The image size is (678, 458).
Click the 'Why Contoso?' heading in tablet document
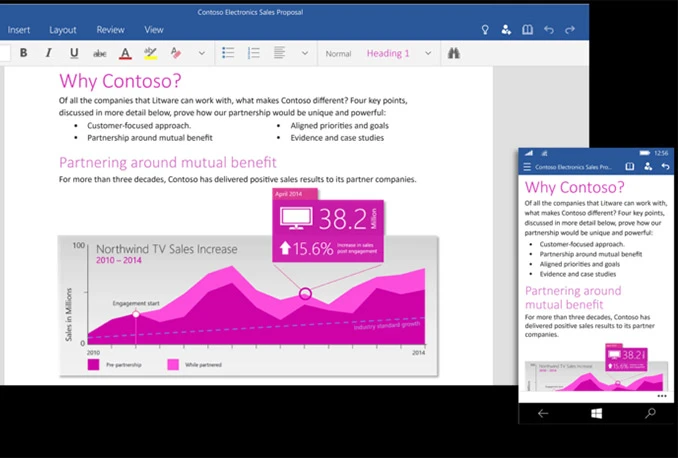[x=120, y=81]
